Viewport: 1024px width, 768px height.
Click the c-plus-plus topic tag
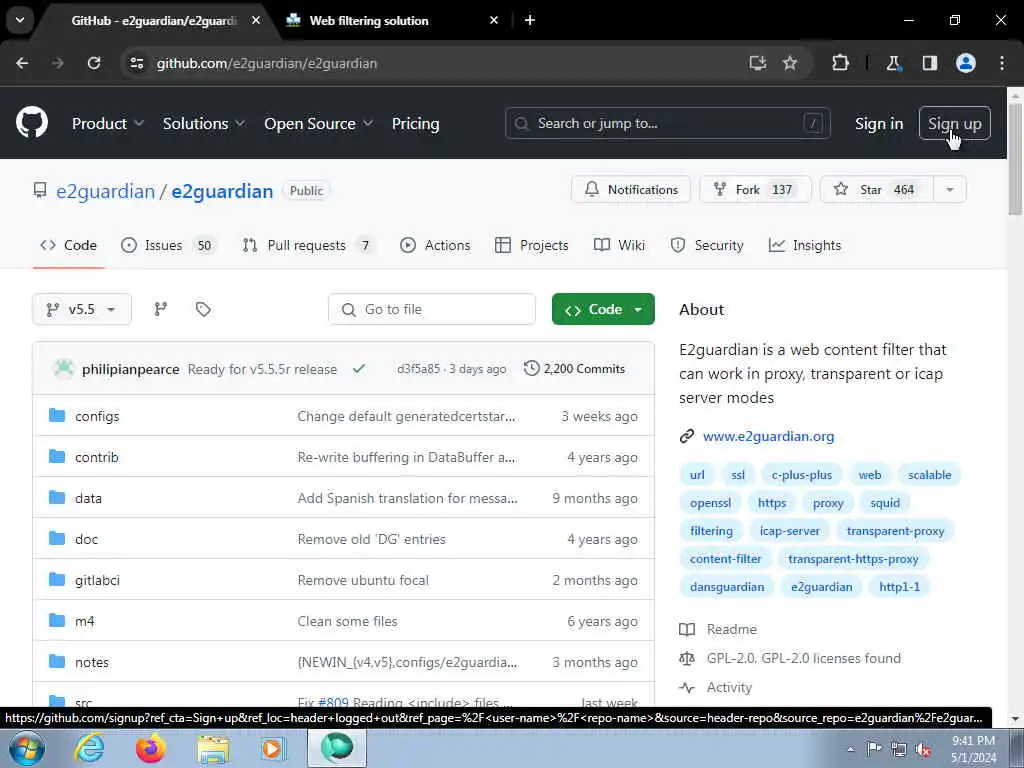[801, 475]
